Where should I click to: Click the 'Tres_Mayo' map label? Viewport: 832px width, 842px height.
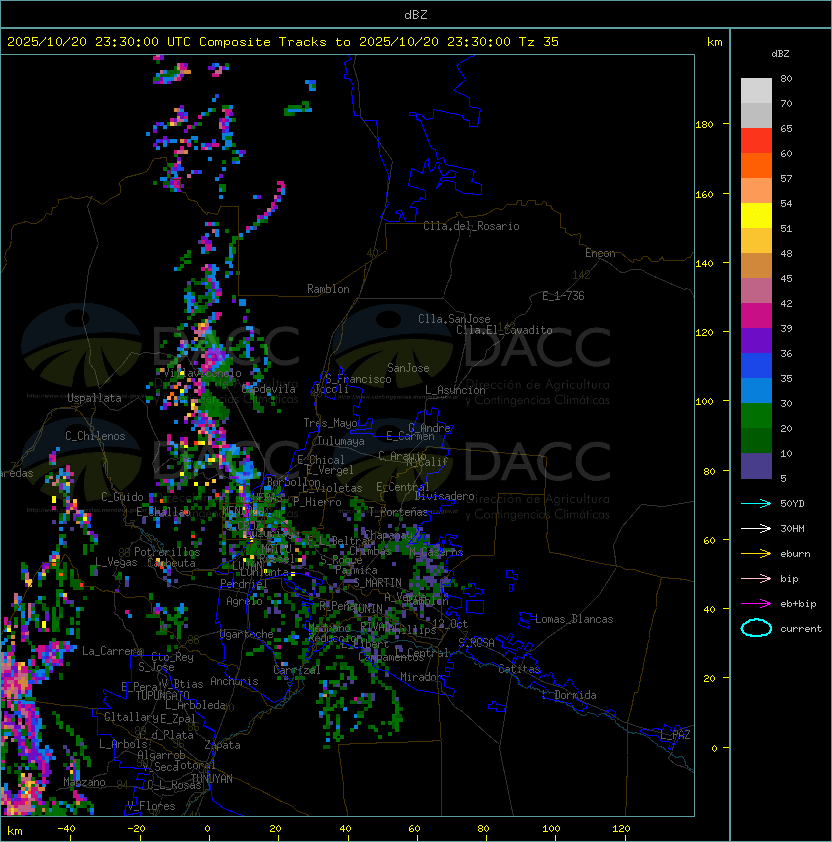click(x=330, y=423)
